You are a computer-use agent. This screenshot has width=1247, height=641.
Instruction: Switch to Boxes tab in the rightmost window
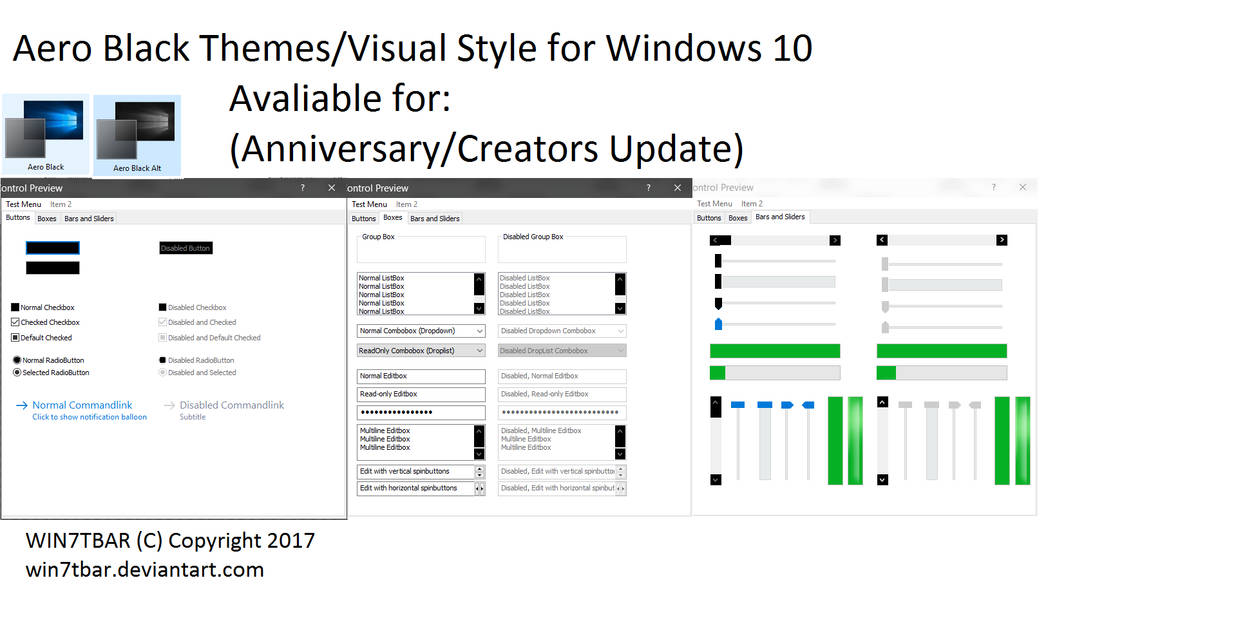pos(738,218)
